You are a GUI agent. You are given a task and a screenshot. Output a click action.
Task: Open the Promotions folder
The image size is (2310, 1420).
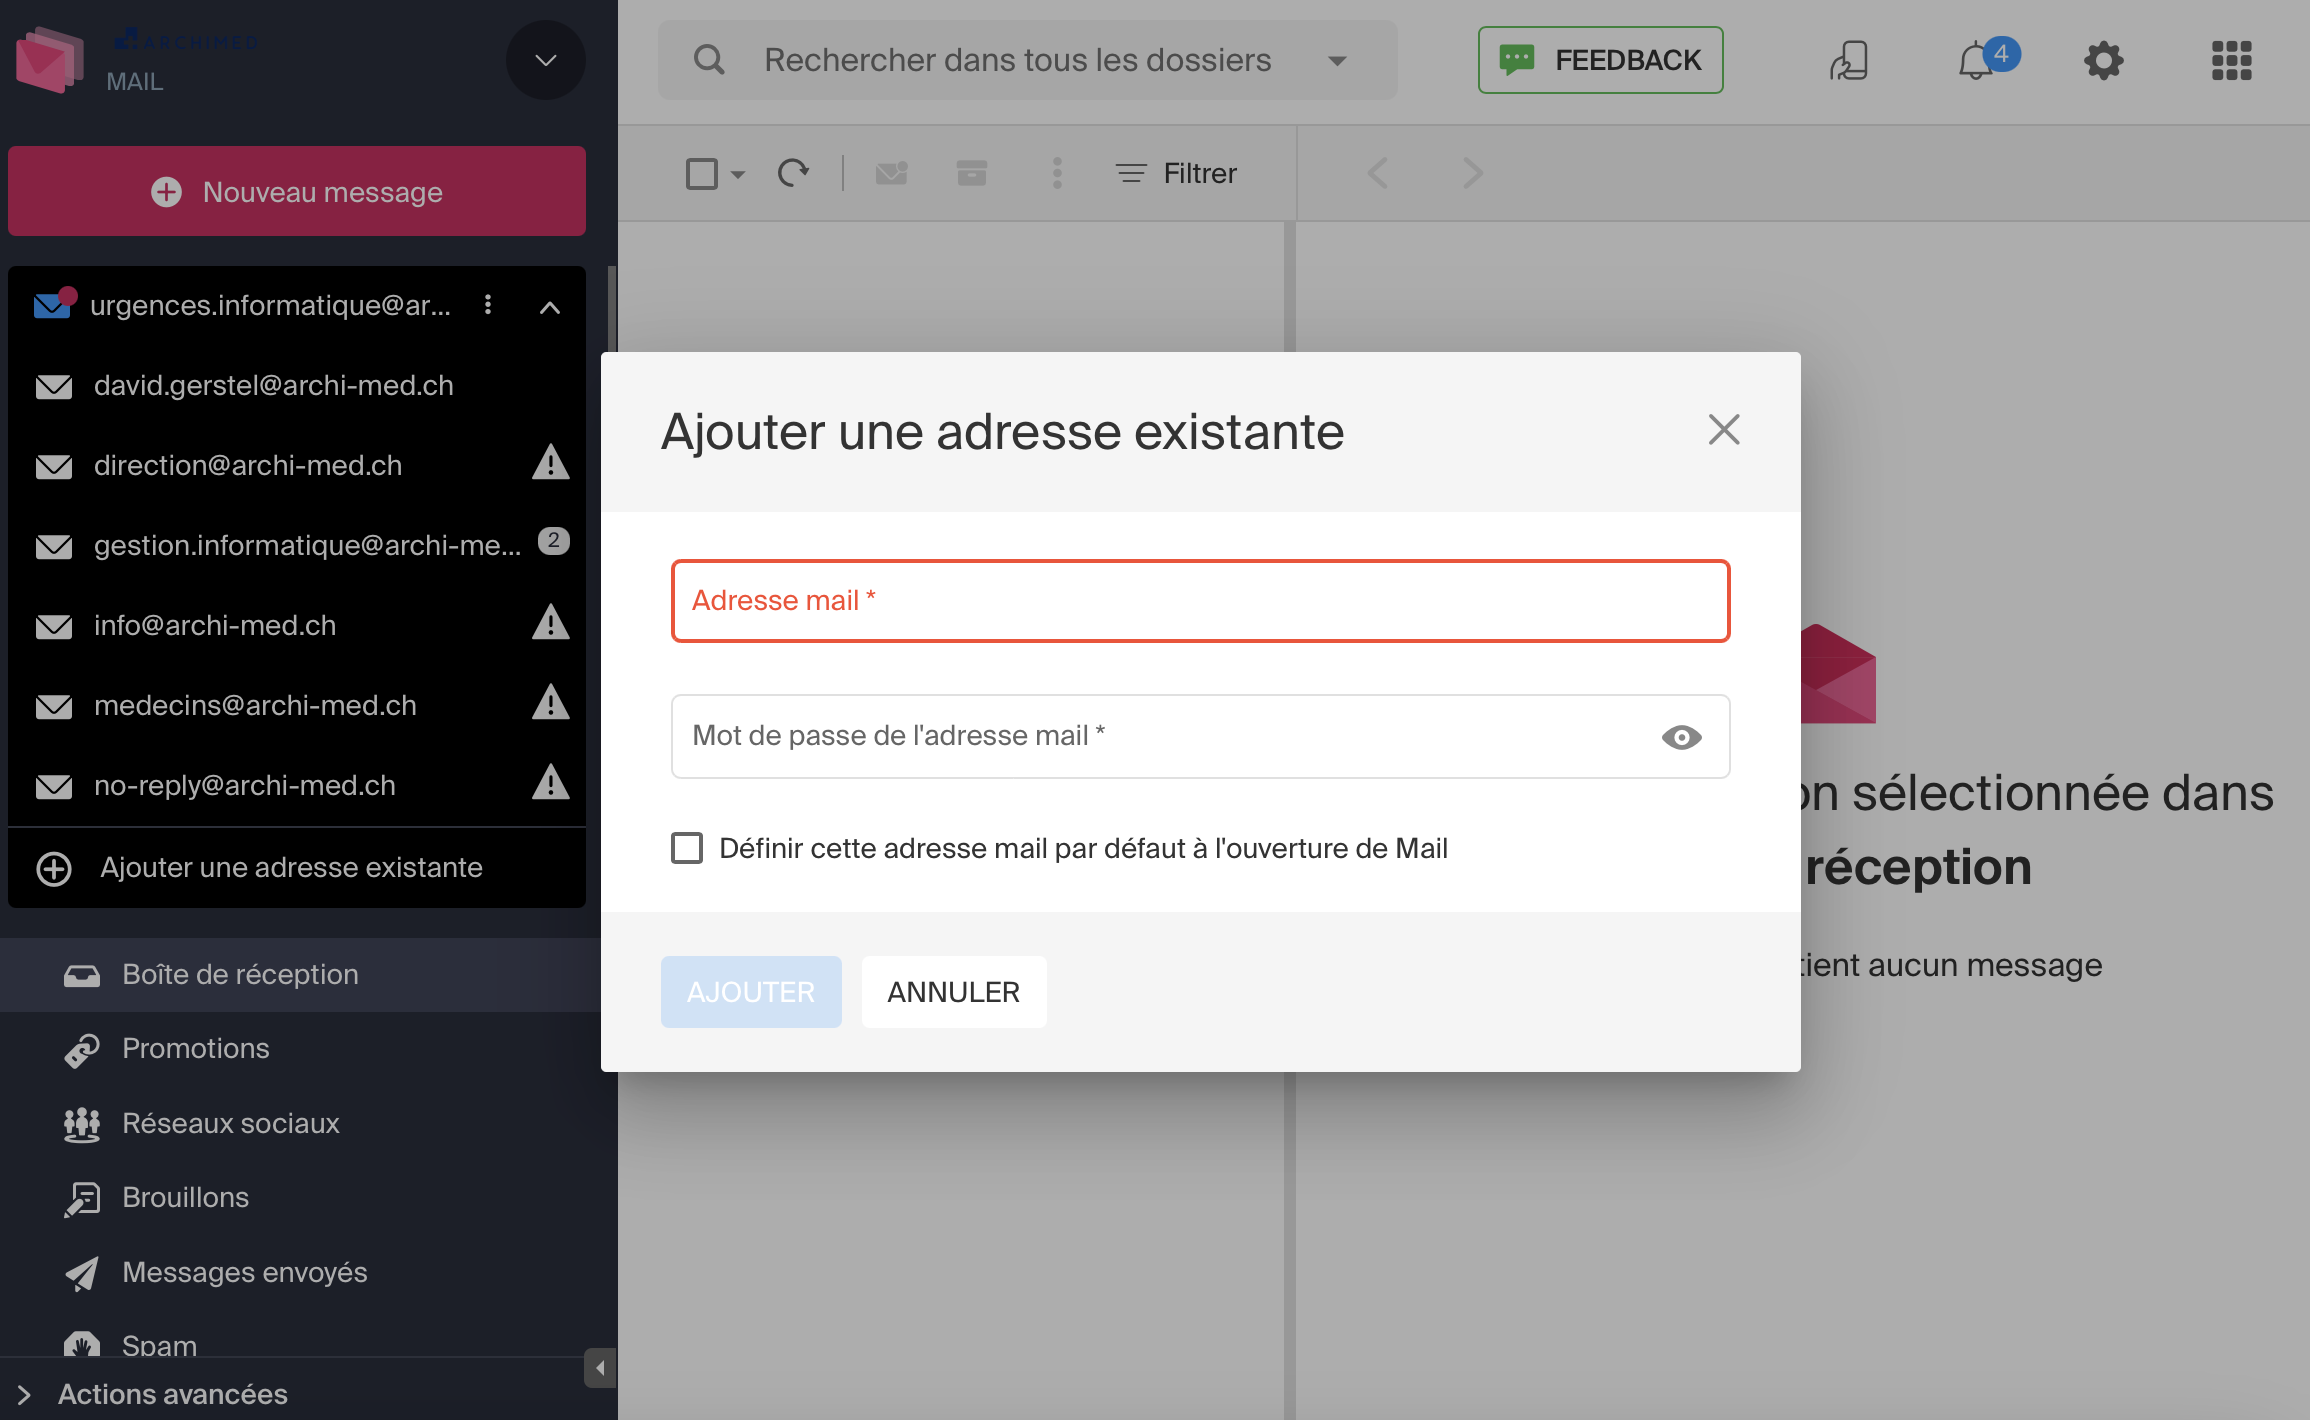[195, 1048]
